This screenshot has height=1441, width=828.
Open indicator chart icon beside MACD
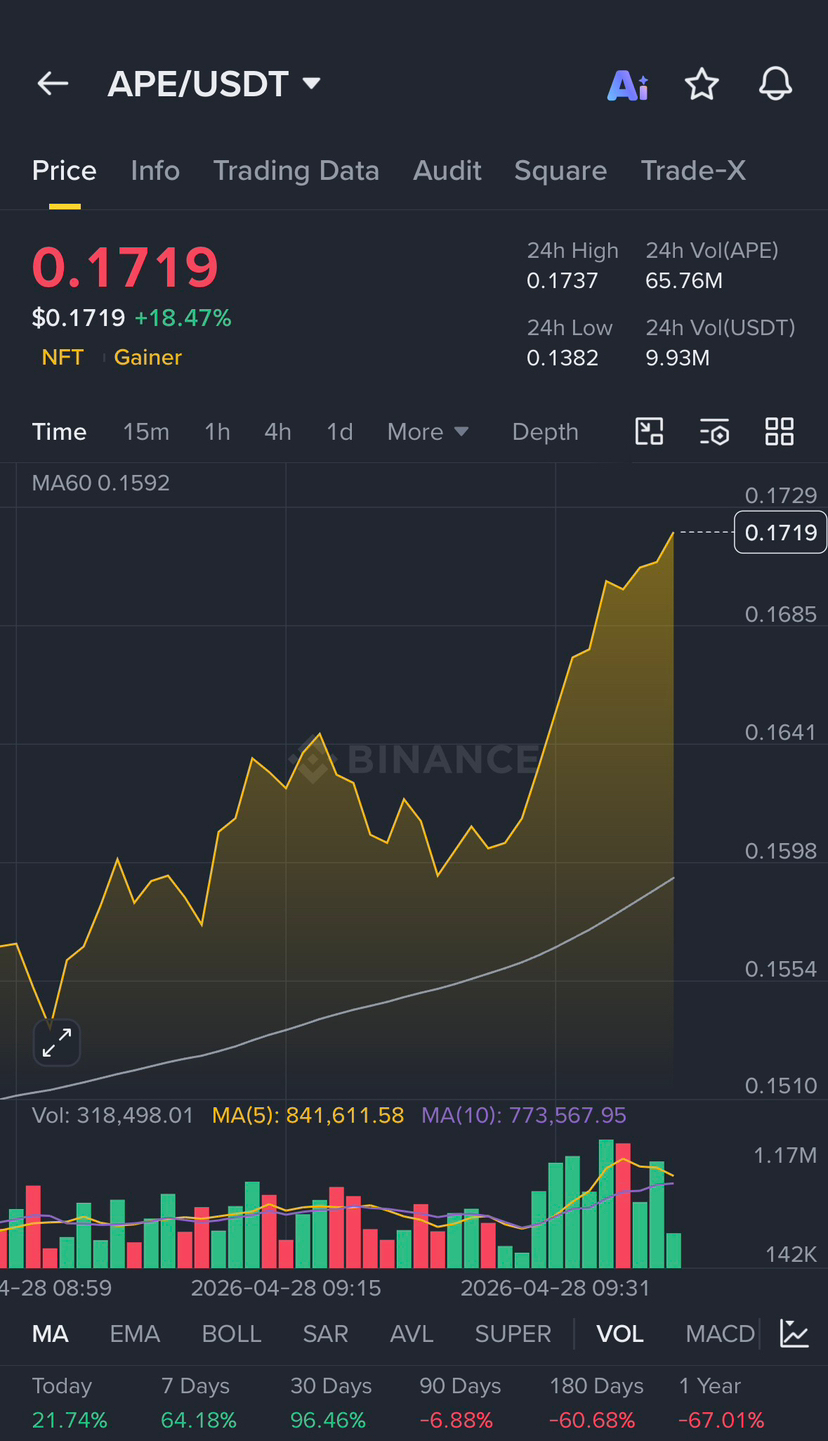[x=795, y=1333]
